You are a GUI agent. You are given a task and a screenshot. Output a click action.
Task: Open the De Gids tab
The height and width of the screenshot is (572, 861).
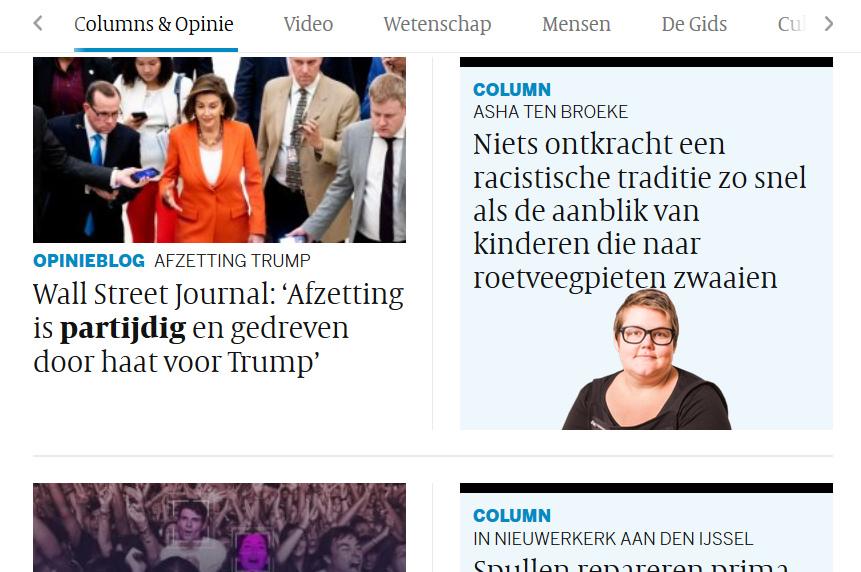coord(694,24)
